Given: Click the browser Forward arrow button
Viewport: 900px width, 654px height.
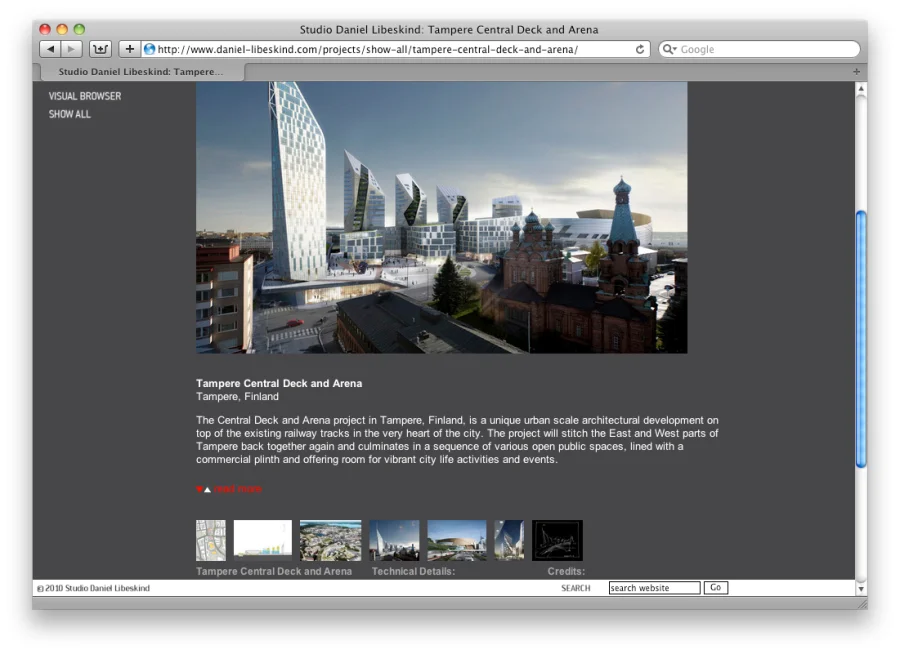Looking at the screenshot, I should coord(72,49).
